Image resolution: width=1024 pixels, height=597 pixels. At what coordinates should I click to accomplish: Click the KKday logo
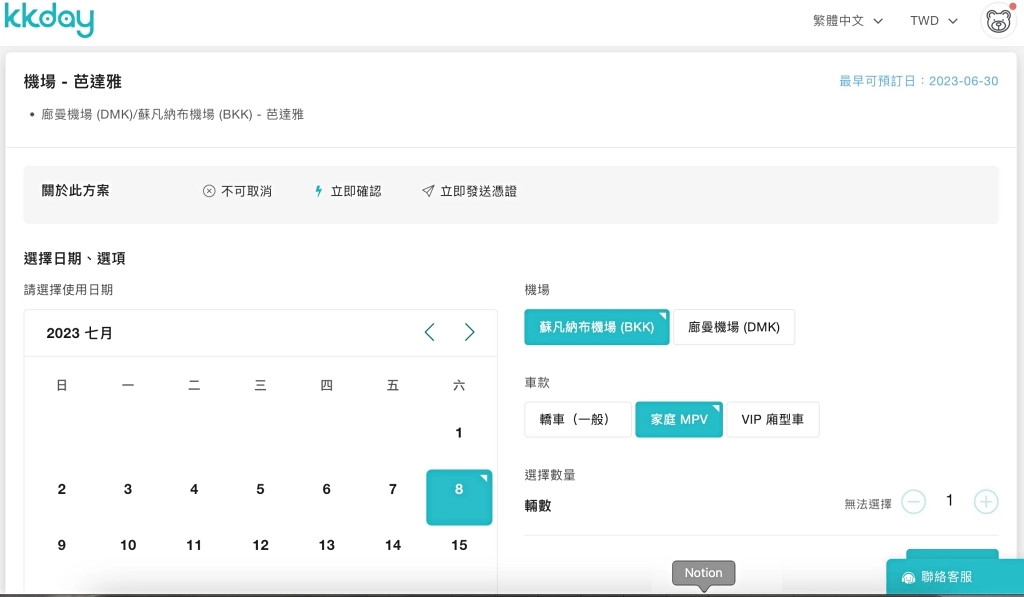coord(49,20)
